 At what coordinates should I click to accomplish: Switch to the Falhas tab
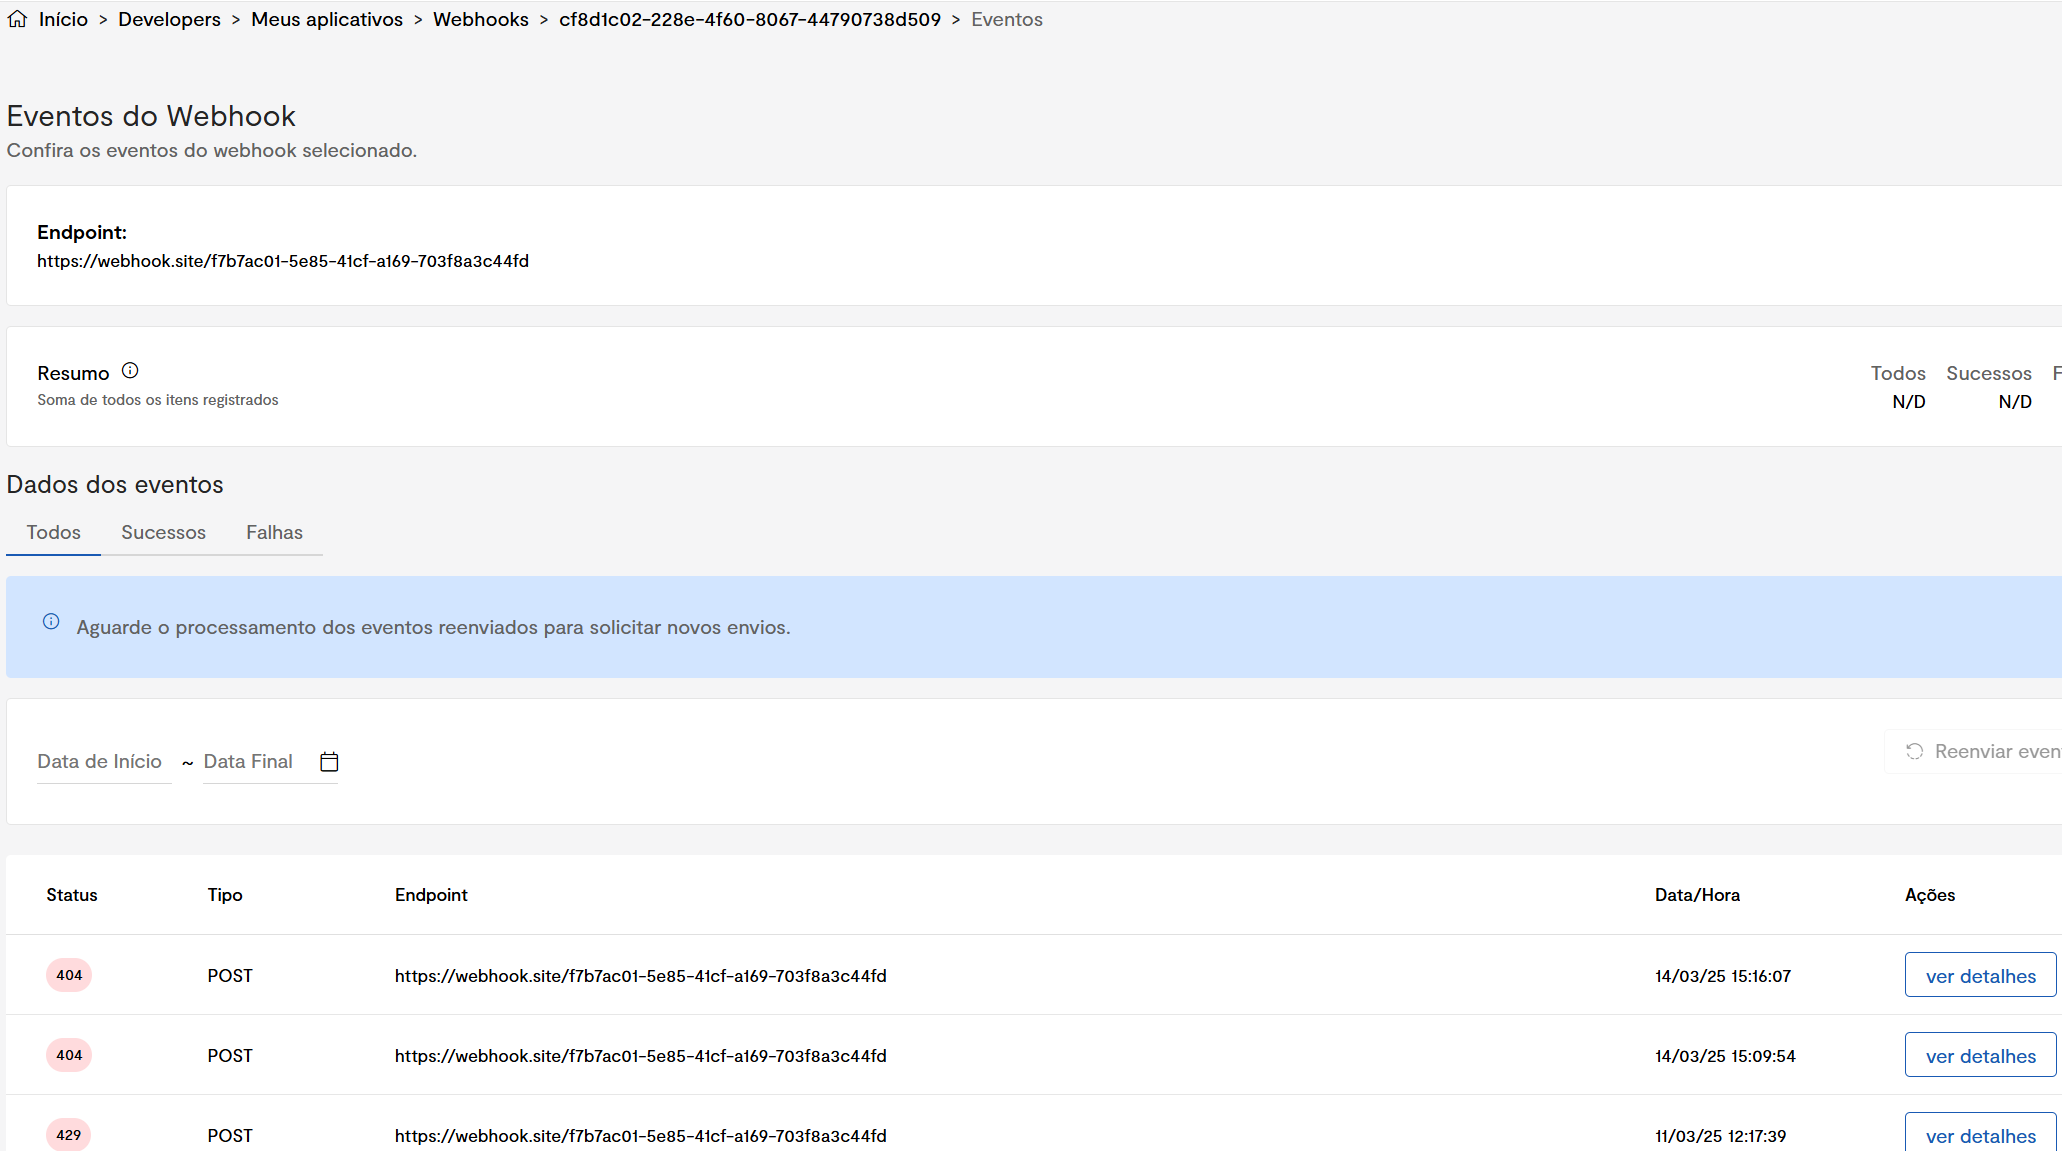coord(274,532)
